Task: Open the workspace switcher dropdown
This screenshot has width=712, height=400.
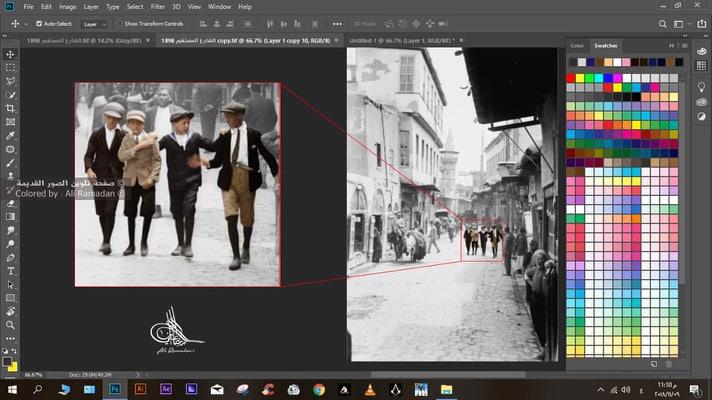Action: (679, 22)
